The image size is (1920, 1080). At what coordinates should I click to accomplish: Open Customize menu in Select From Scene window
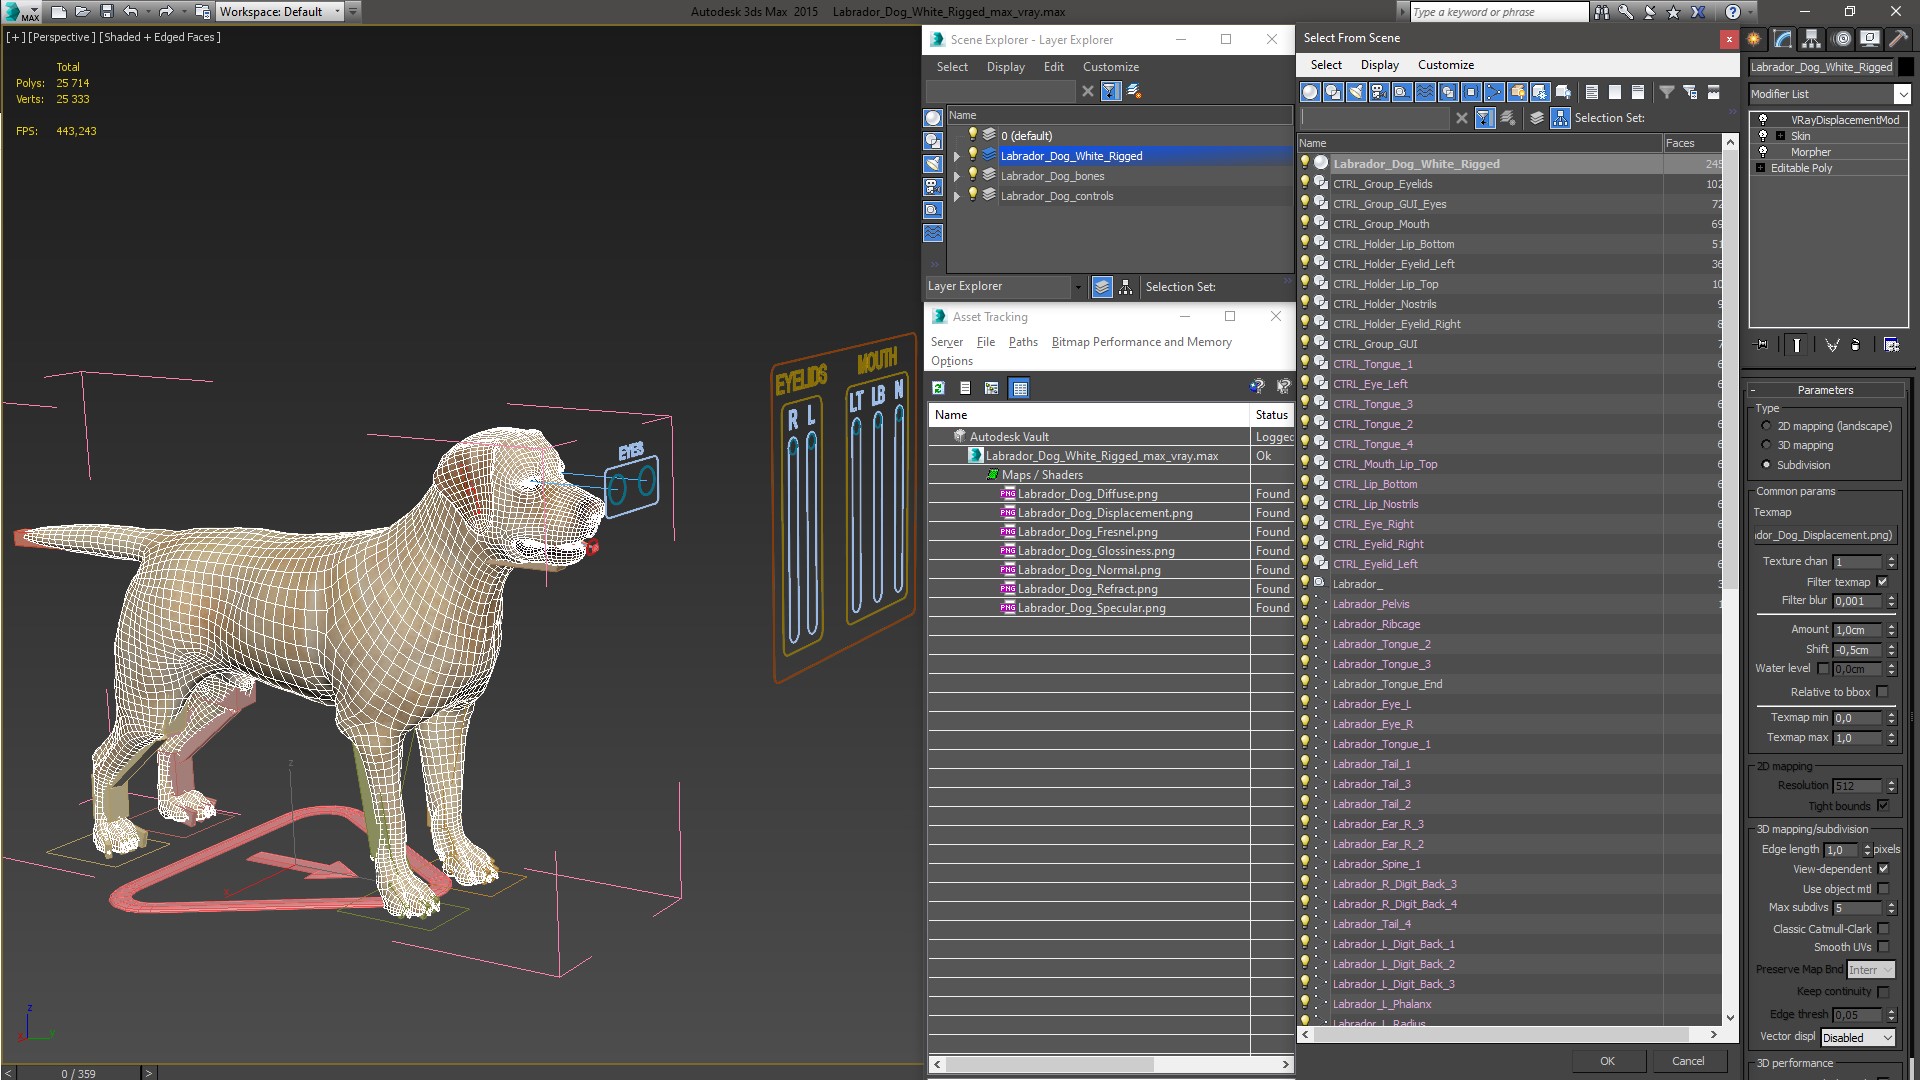tap(1445, 65)
